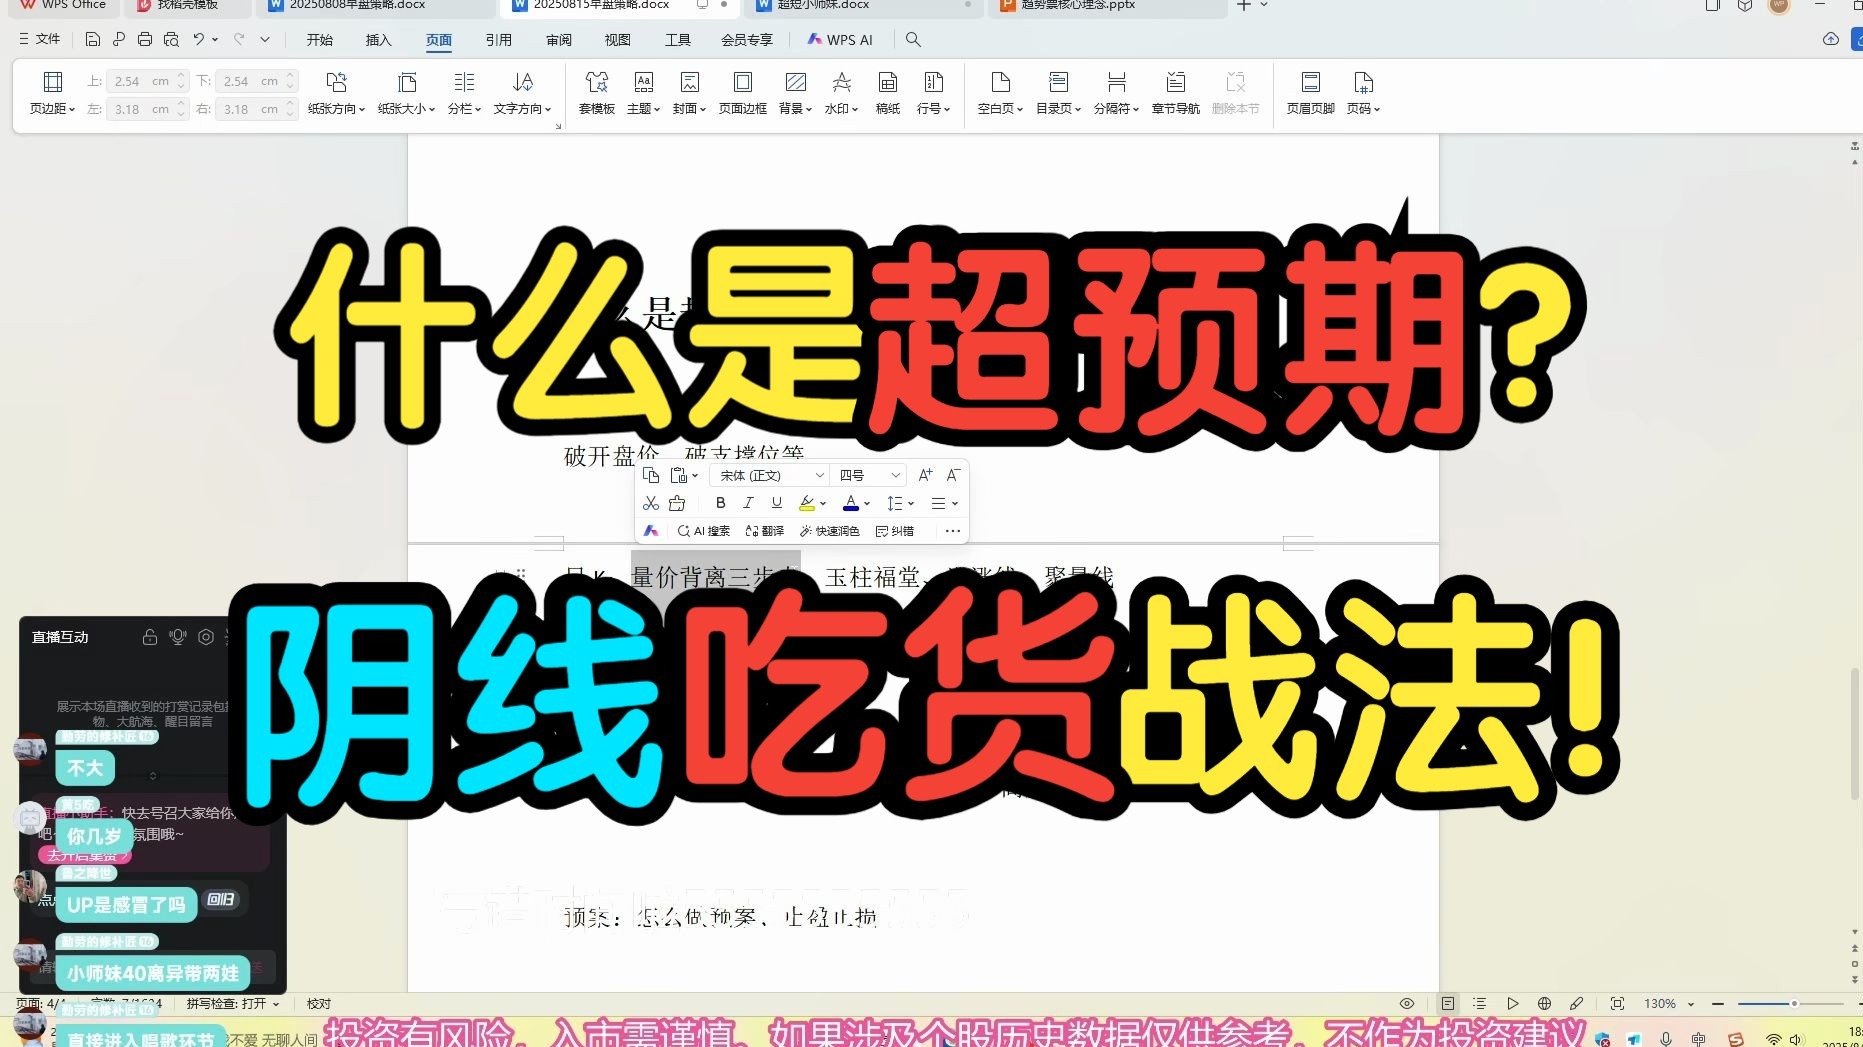Open 章节导航 chapter navigation
Screen dimensions: 1863x1047
pyautogui.click(x=1176, y=93)
